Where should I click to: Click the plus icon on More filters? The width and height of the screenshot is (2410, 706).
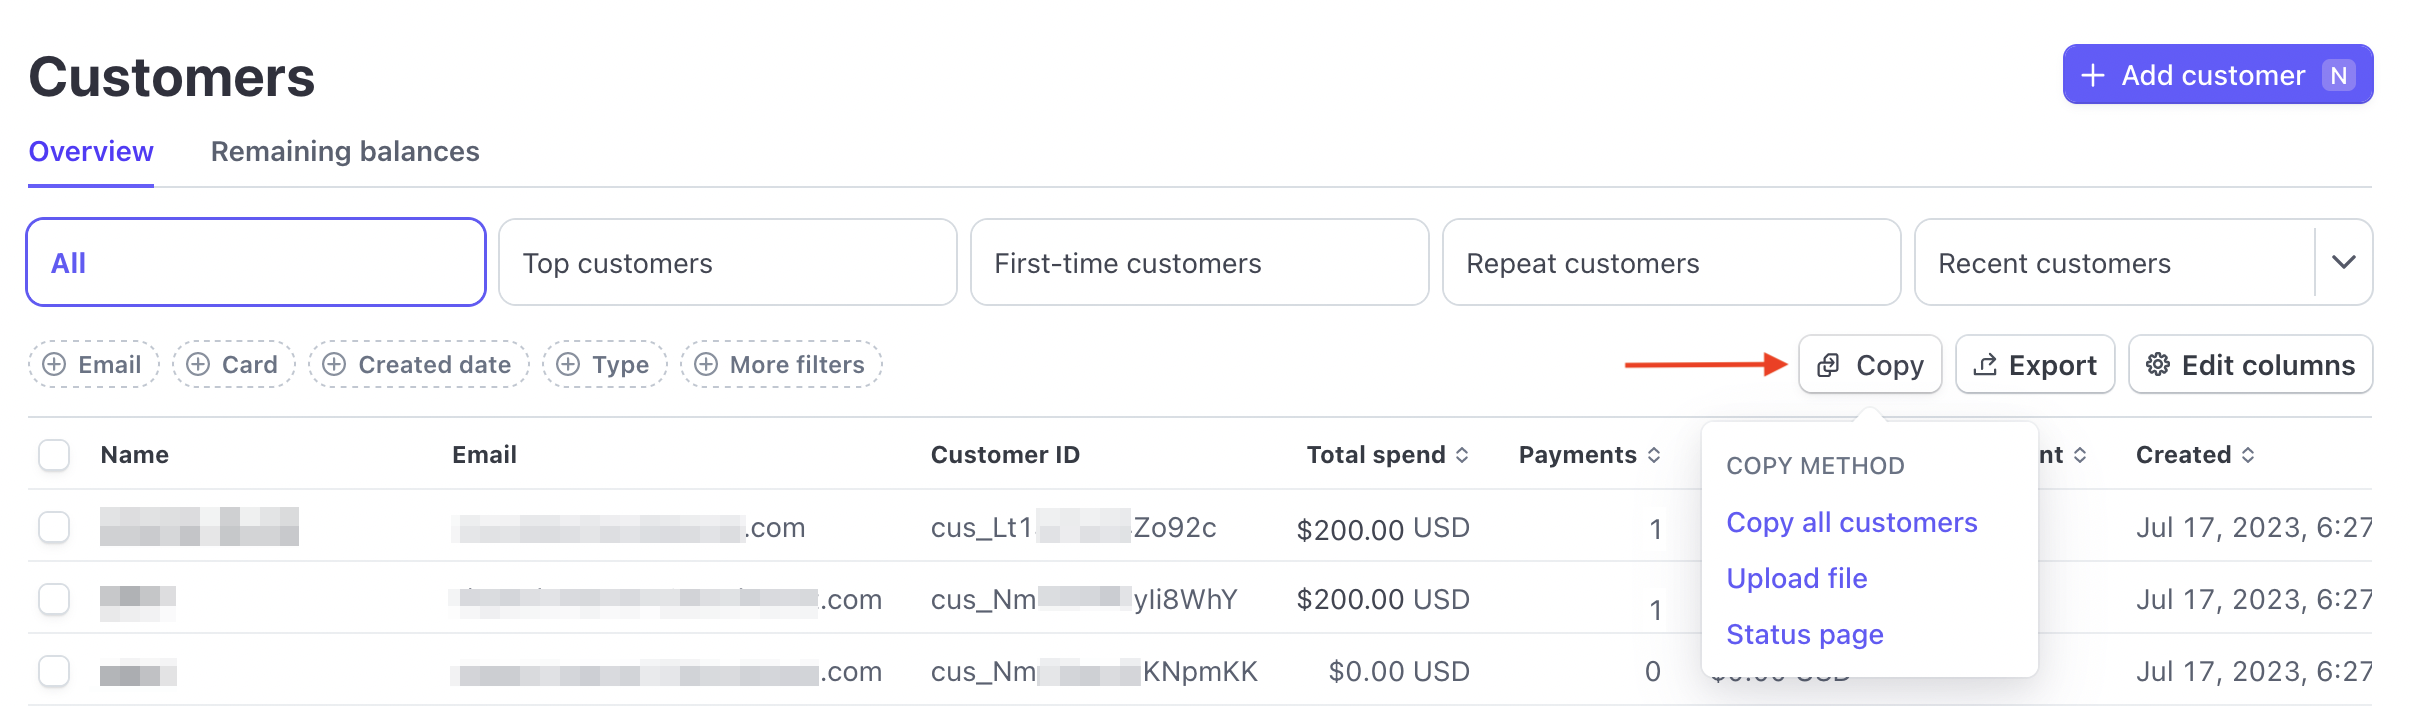(x=706, y=365)
